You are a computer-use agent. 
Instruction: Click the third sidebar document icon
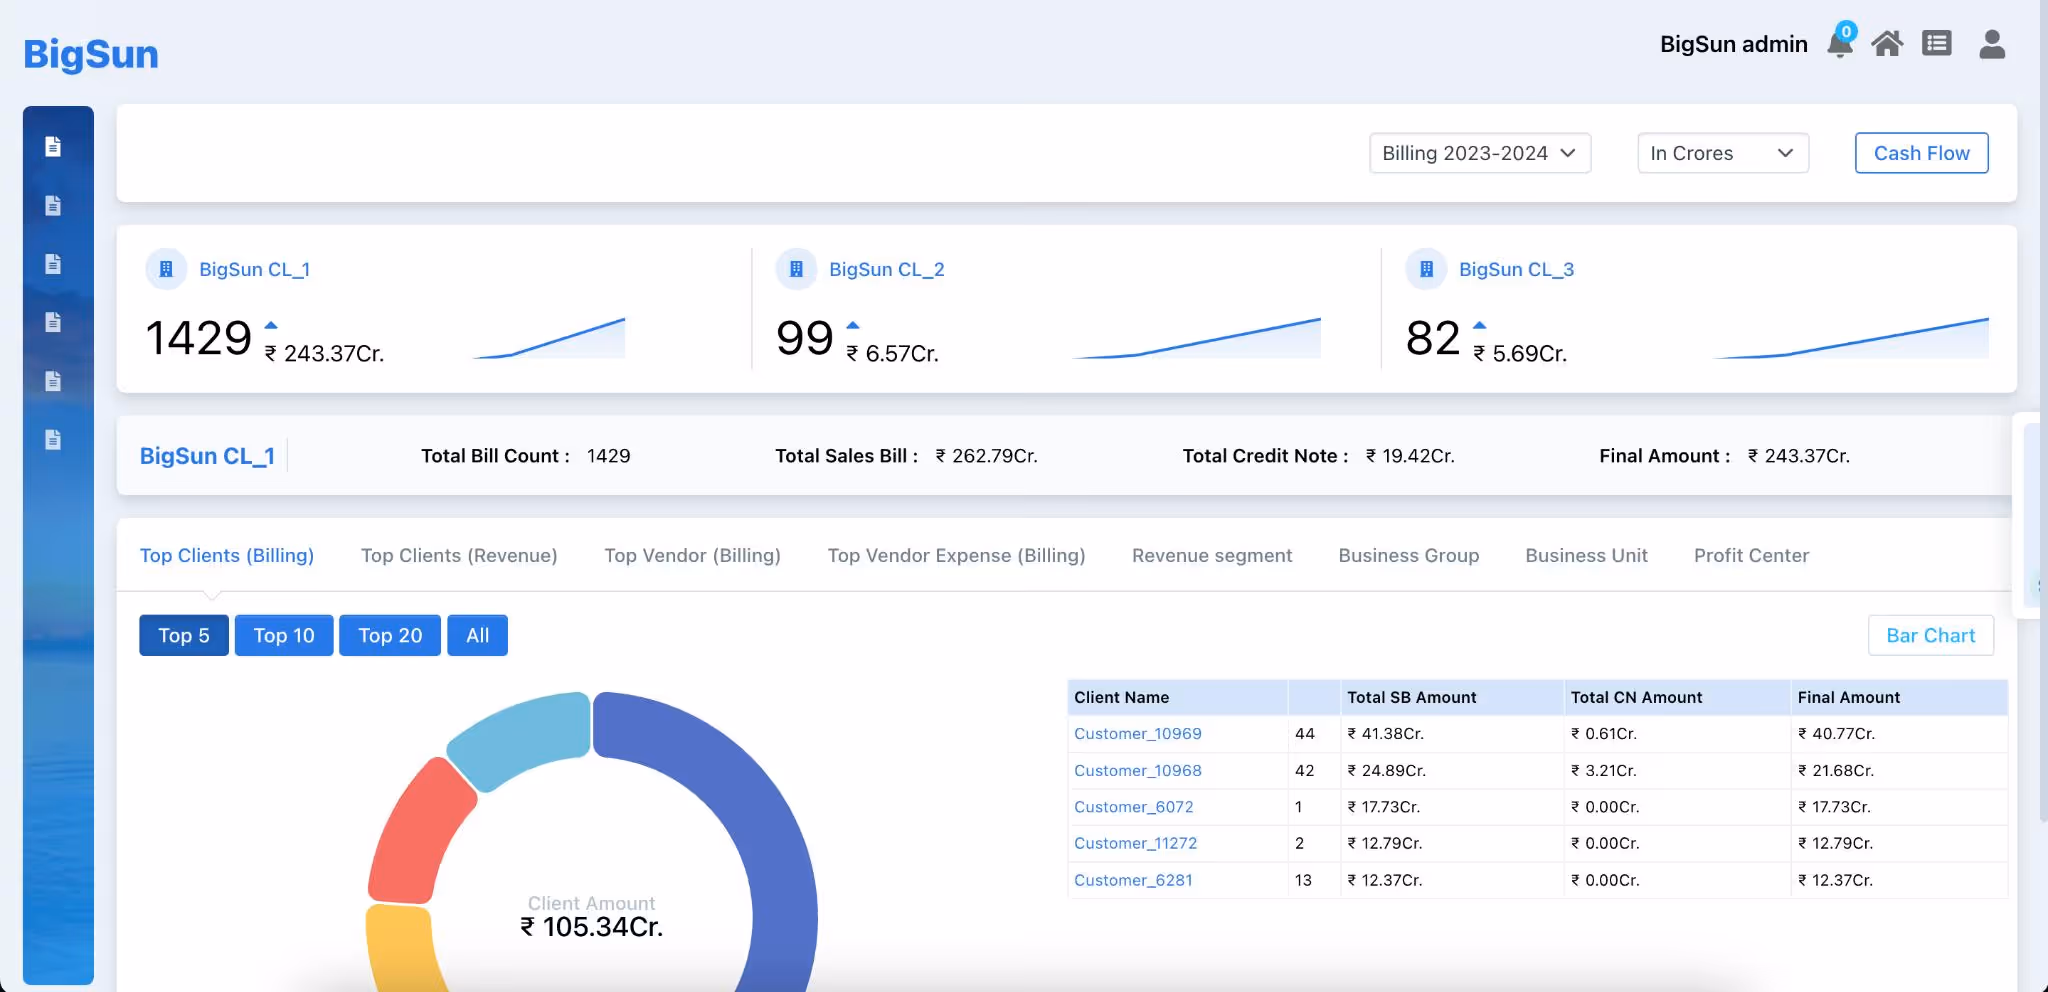point(54,264)
